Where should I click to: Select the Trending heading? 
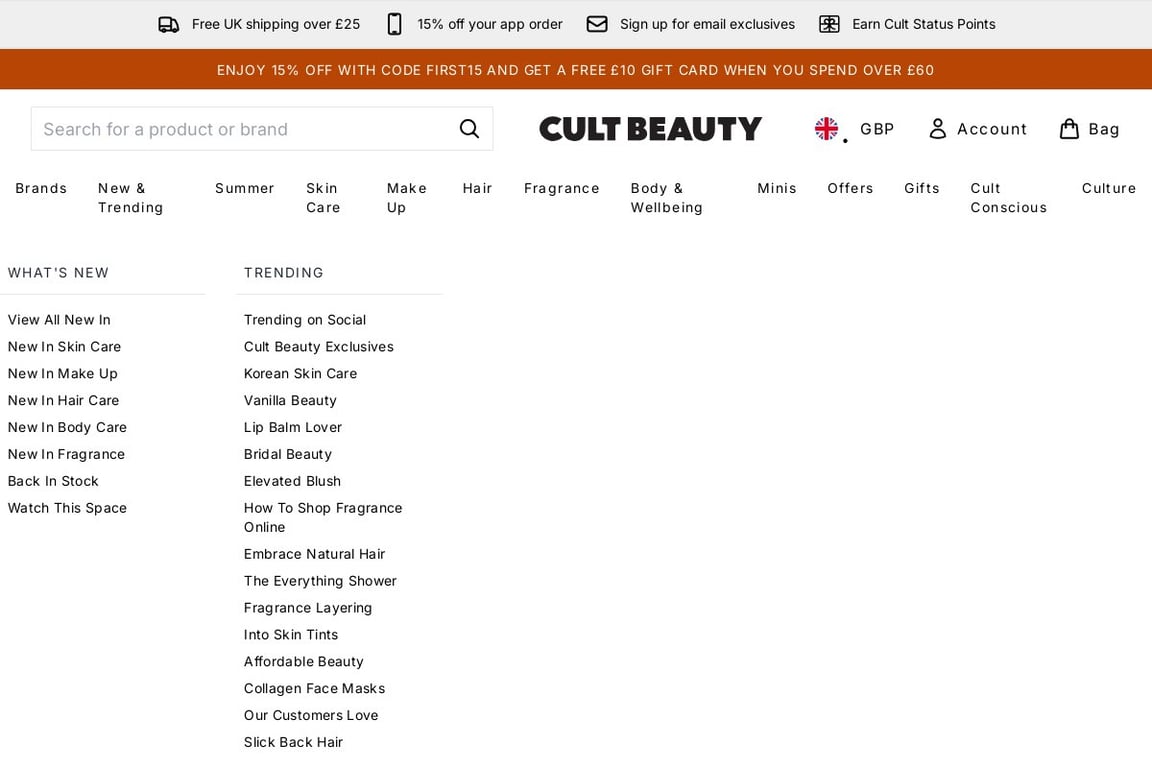(x=284, y=273)
